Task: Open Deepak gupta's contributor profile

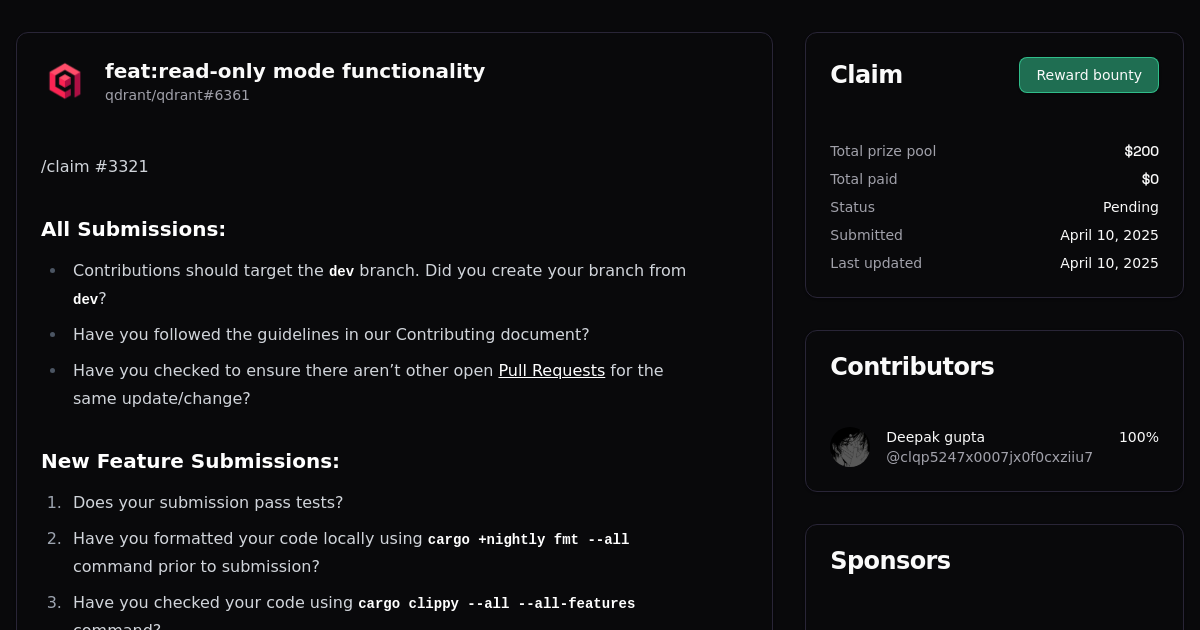Action: [x=935, y=437]
